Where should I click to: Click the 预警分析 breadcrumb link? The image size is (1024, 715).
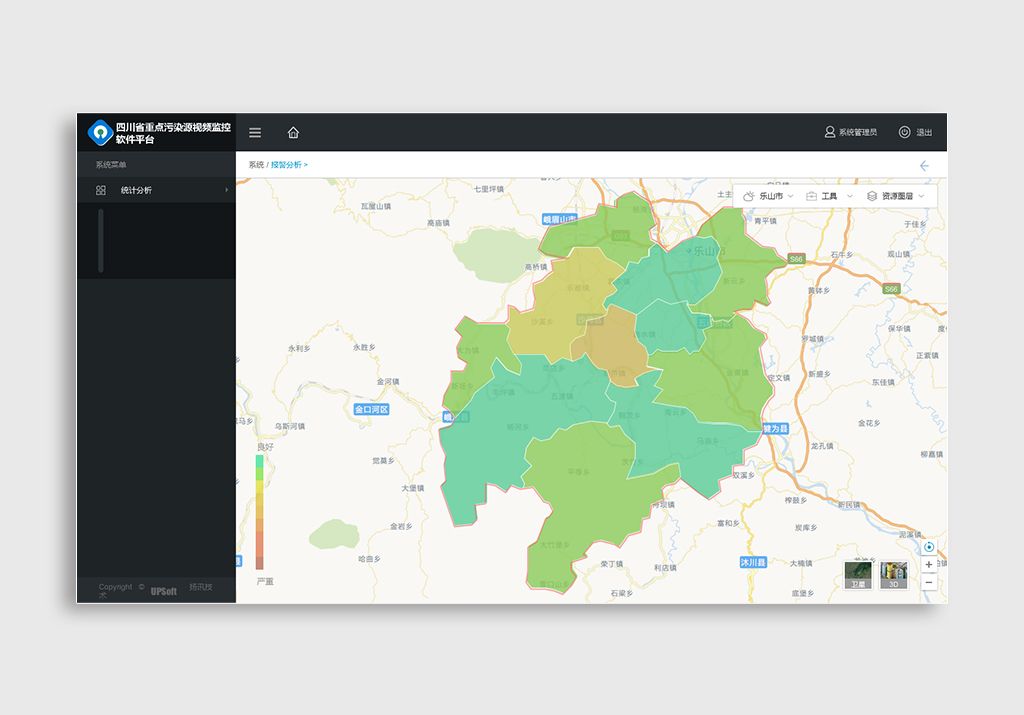pyautogui.click(x=286, y=165)
